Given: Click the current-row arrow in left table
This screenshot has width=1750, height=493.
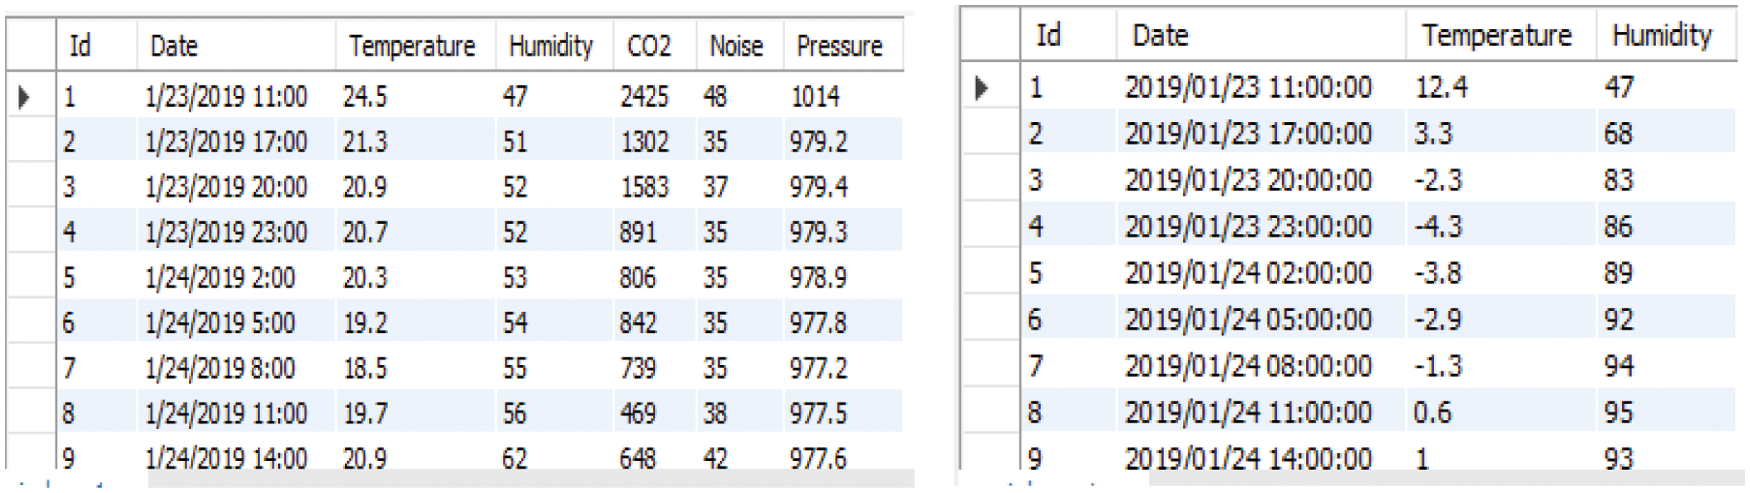Looking at the screenshot, I should coord(25,97).
